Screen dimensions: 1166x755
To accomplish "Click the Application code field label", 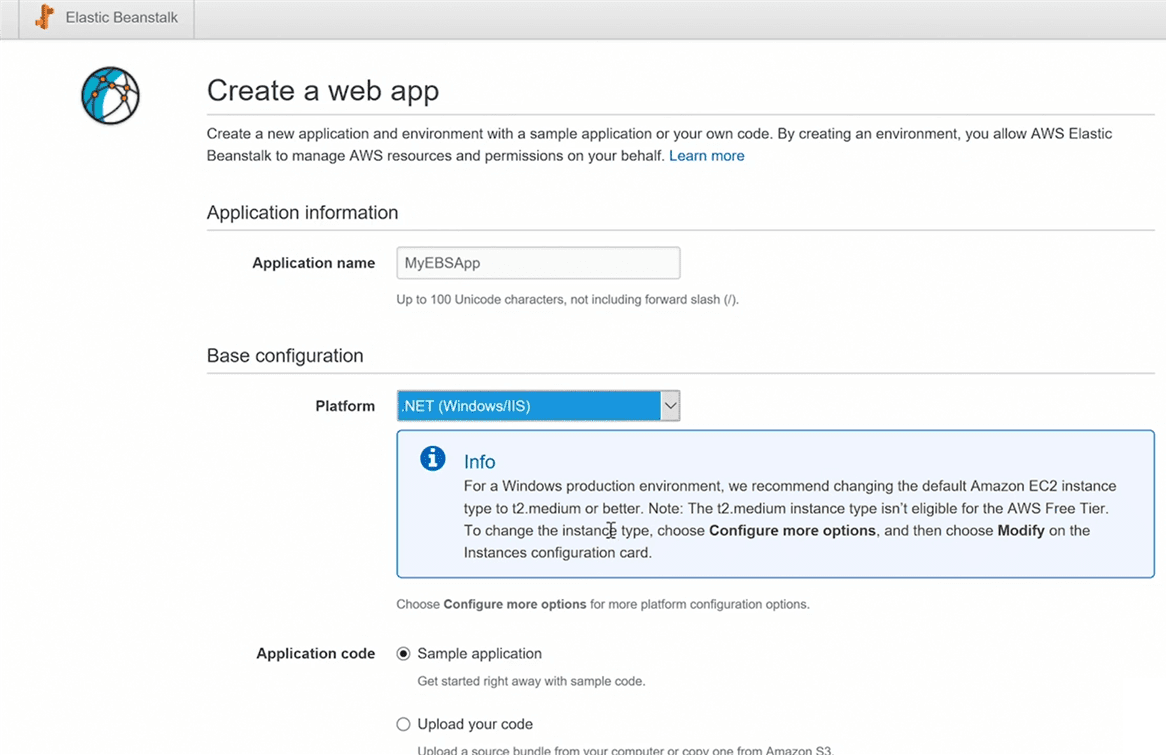I will point(315,654).
